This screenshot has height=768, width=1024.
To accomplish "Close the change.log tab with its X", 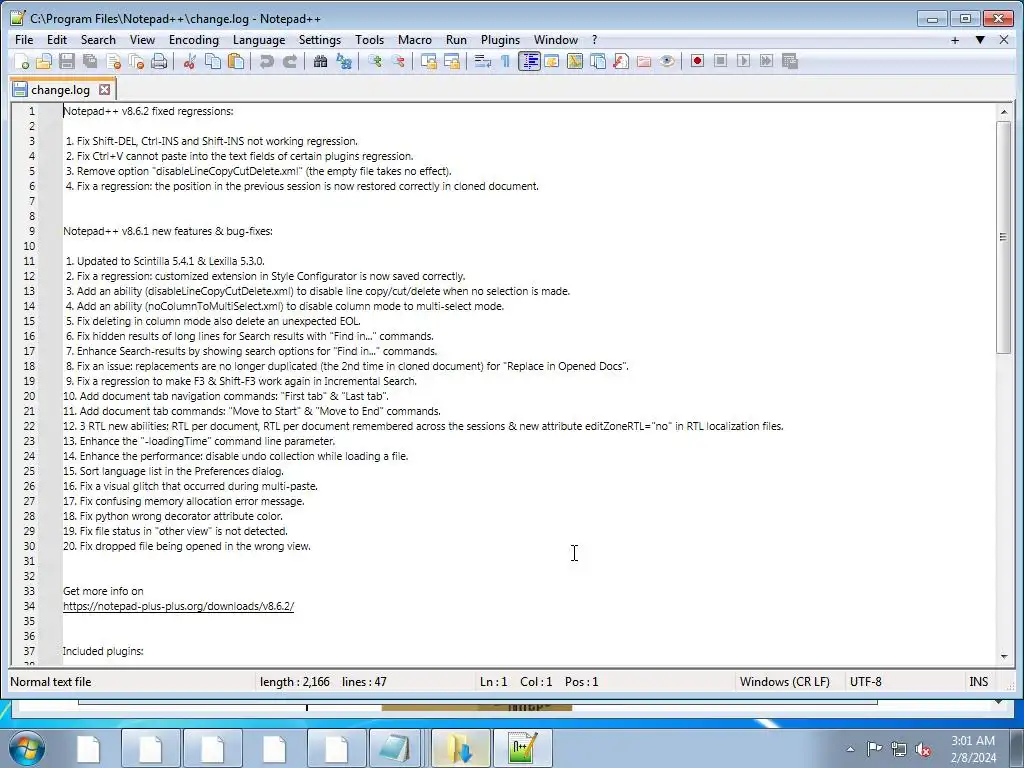I will click(x=104, y=89).
